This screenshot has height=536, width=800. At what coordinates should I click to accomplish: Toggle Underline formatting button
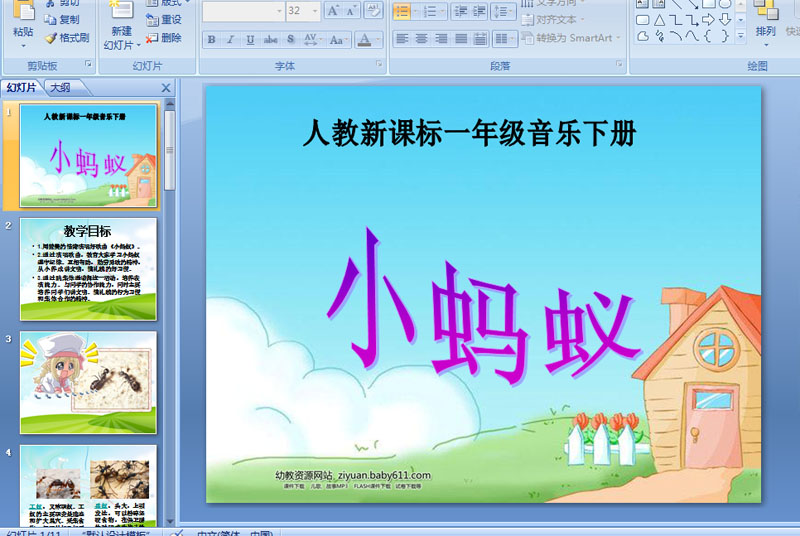click(x=250, y=40)
